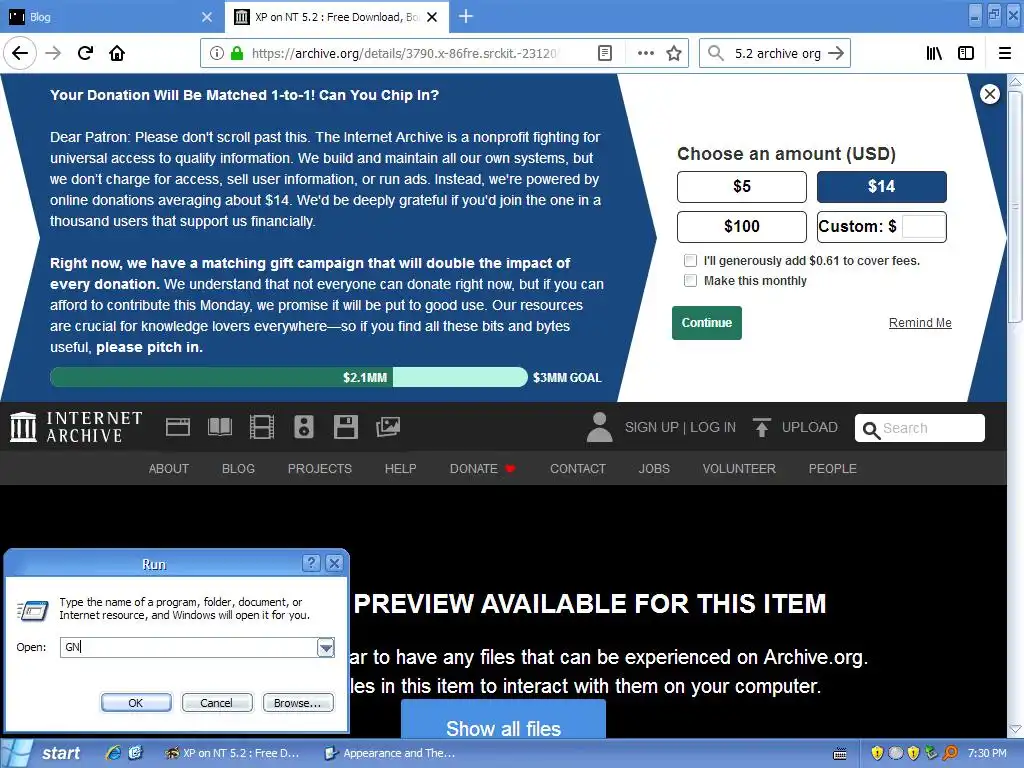The width and height of the screenshot is (1024, 768).
Task: Dismiss the donation banner with X
Action: click(x=990, y=94)
